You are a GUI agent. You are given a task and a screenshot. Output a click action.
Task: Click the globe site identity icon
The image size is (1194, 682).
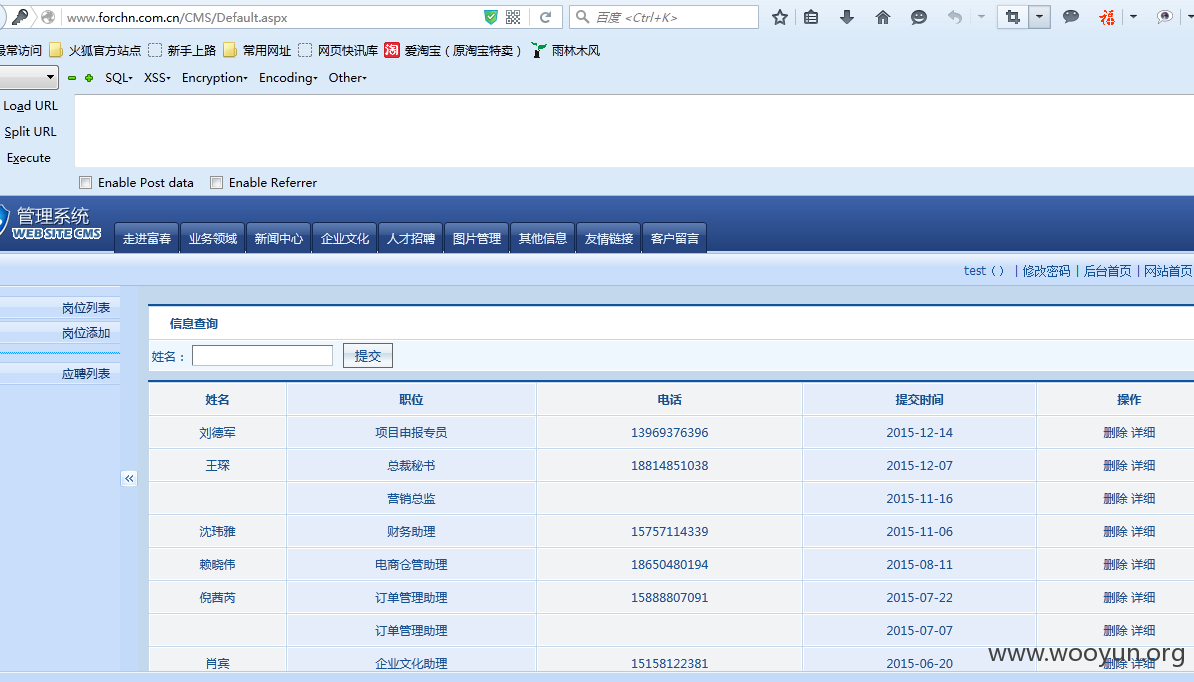[x=48, y=17]
